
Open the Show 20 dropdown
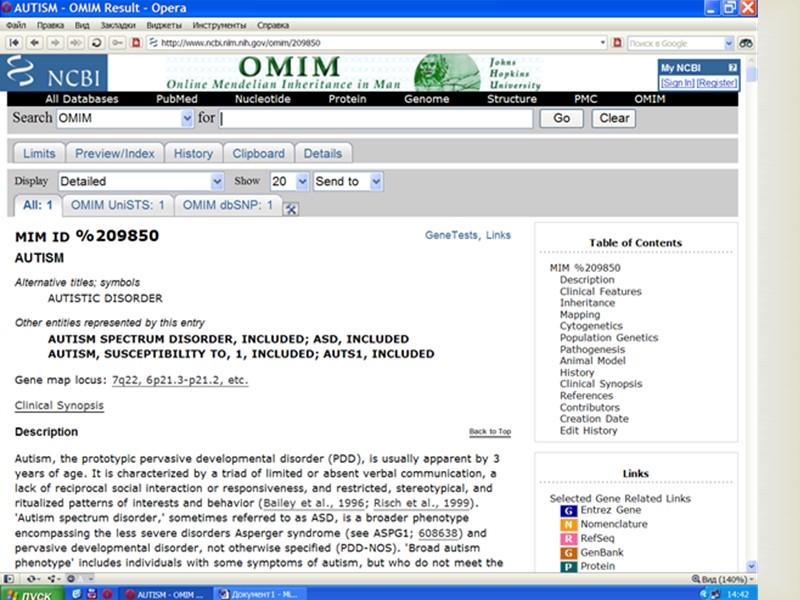point(302,181)
